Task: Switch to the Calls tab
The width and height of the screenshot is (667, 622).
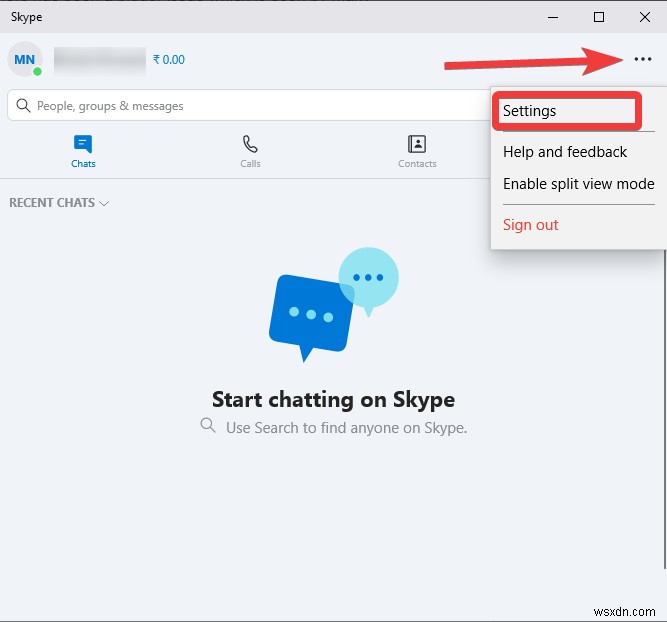Action: 250,151
